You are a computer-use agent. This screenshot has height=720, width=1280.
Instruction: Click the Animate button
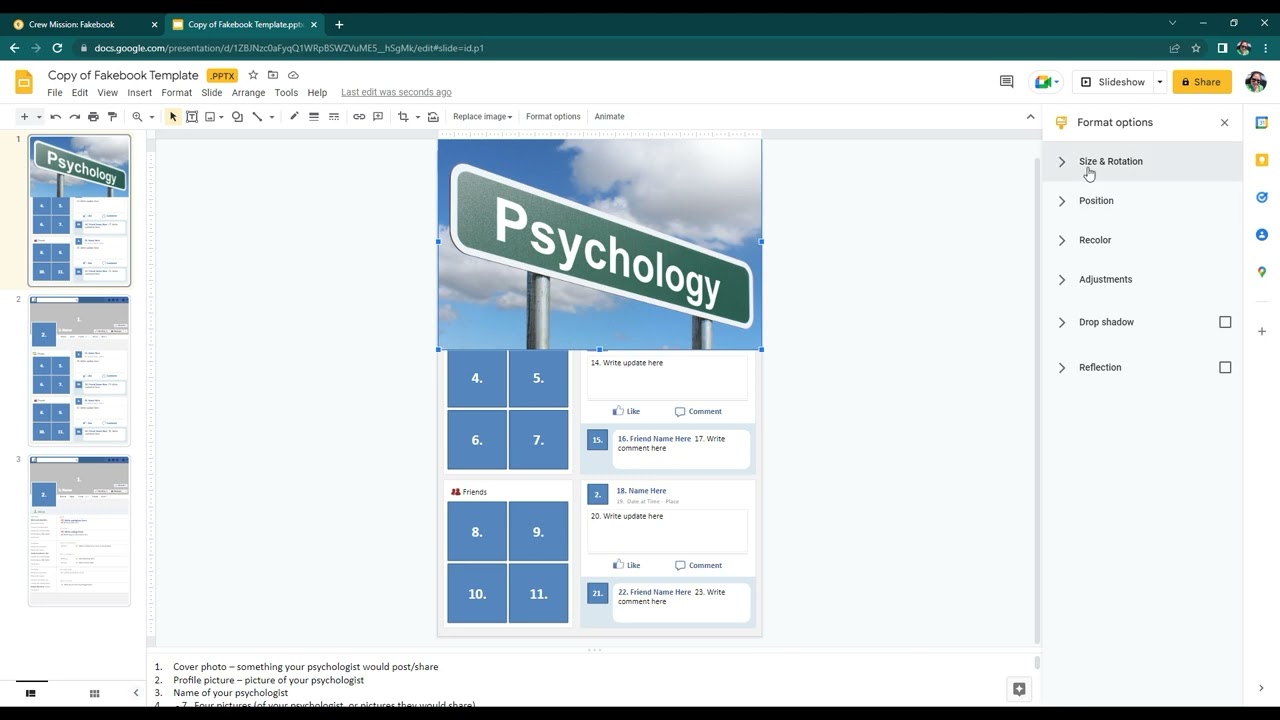[x=609, y=117]
